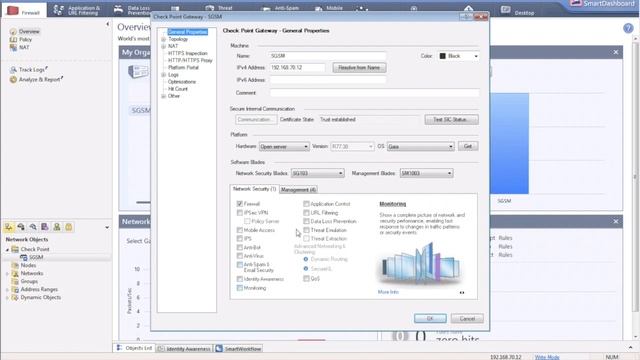
Task: Open the Hardware dropdown
Action: [x=284, y=147]
